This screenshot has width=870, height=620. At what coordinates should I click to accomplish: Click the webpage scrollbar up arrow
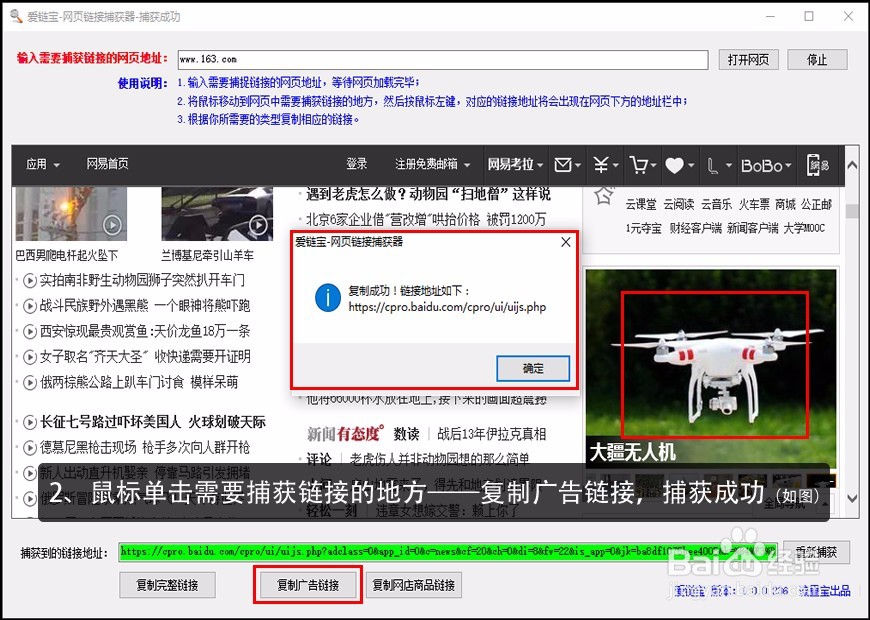coord(852,165)
